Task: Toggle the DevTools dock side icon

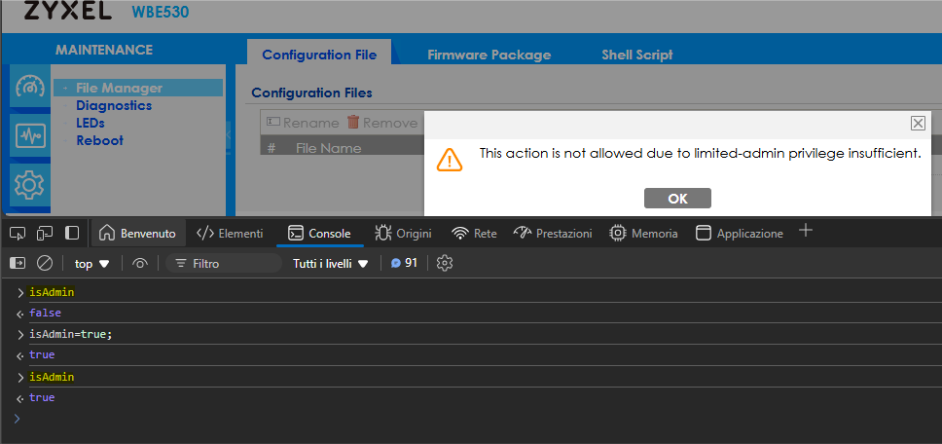Action: 72,233
